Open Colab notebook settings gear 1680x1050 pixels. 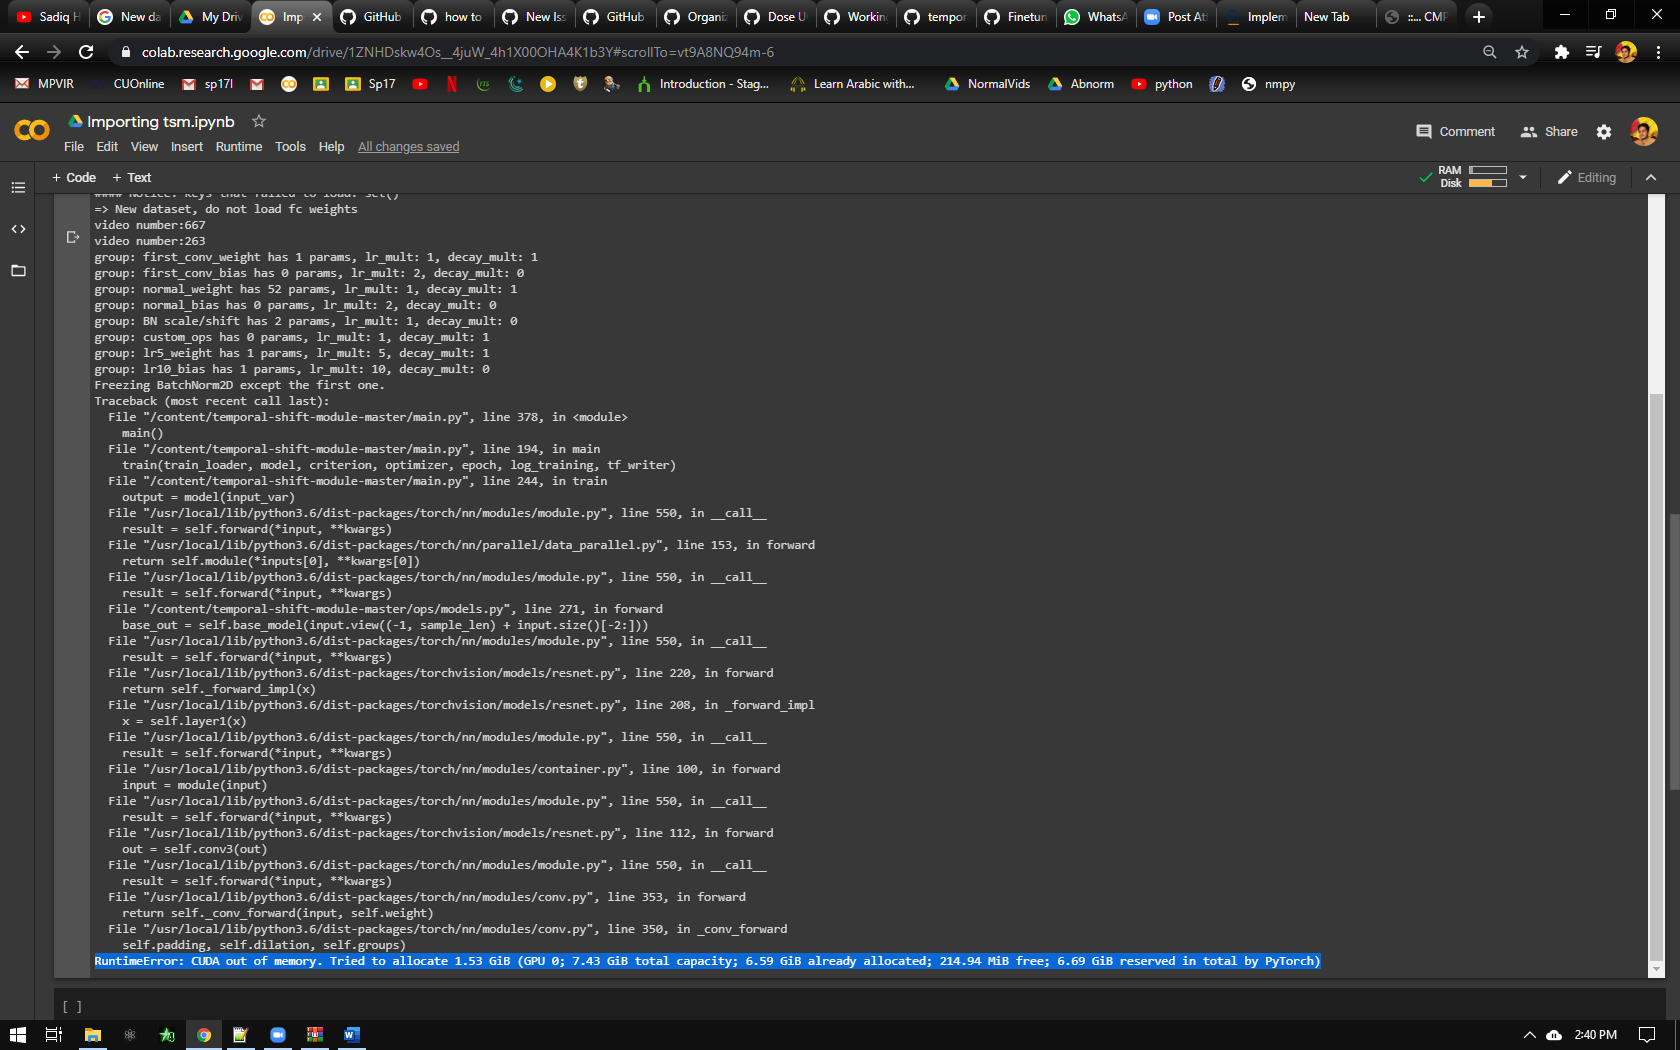click(x=1604, y=131)
